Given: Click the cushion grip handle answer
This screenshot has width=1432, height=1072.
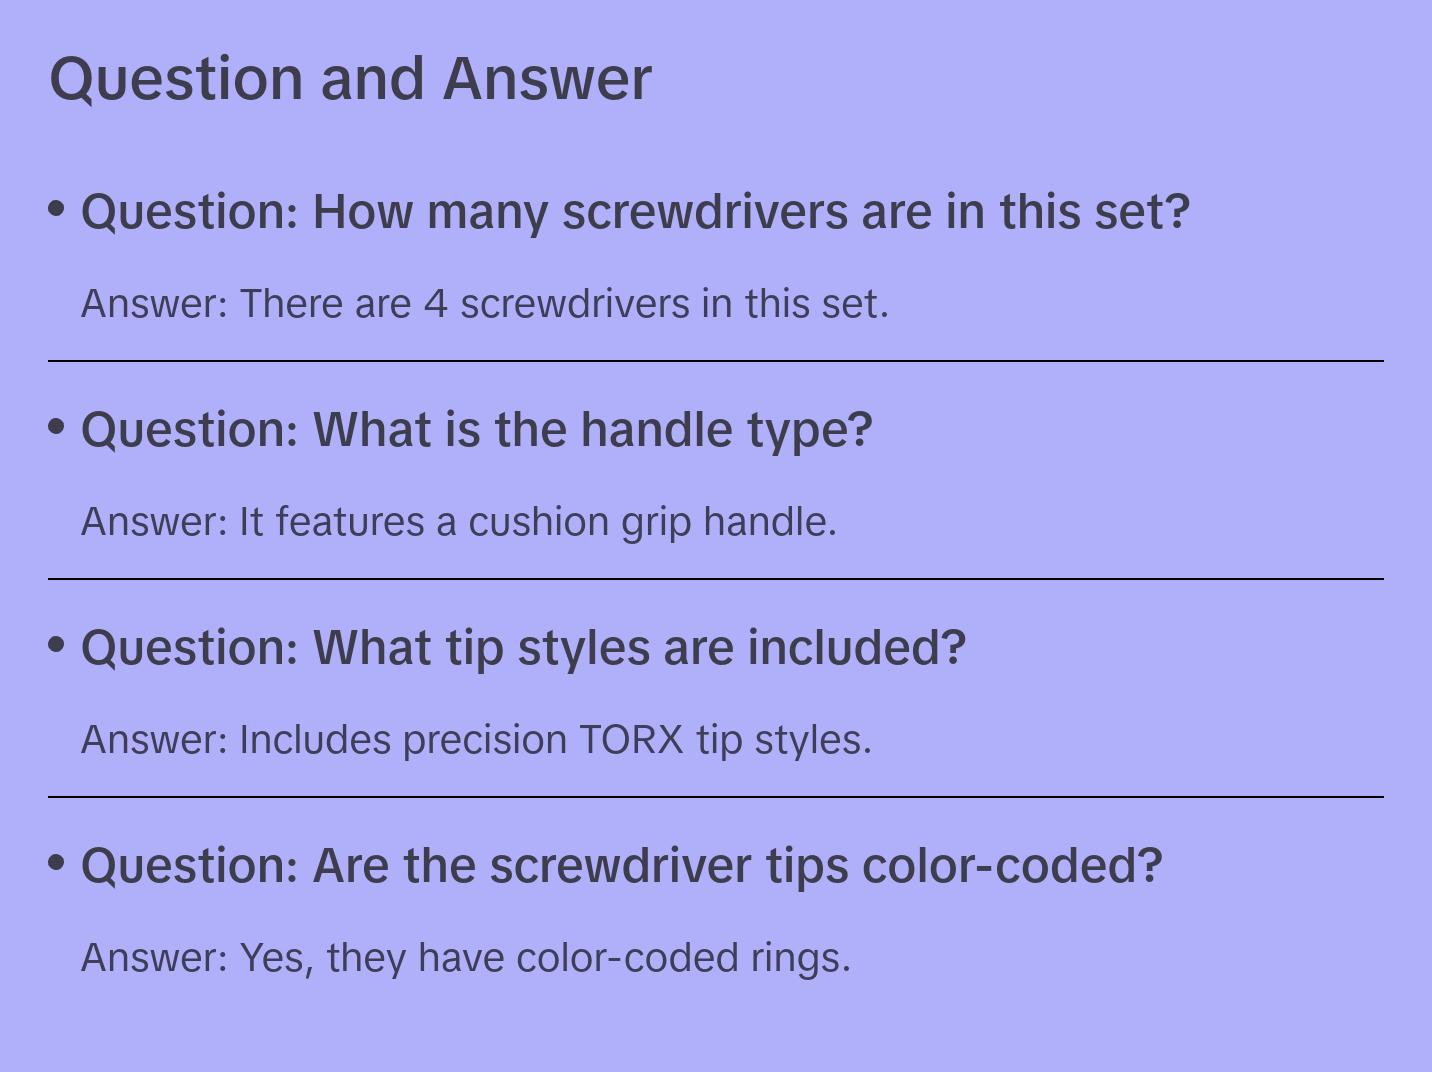Looking at the screenshot, I should [459, 521].
